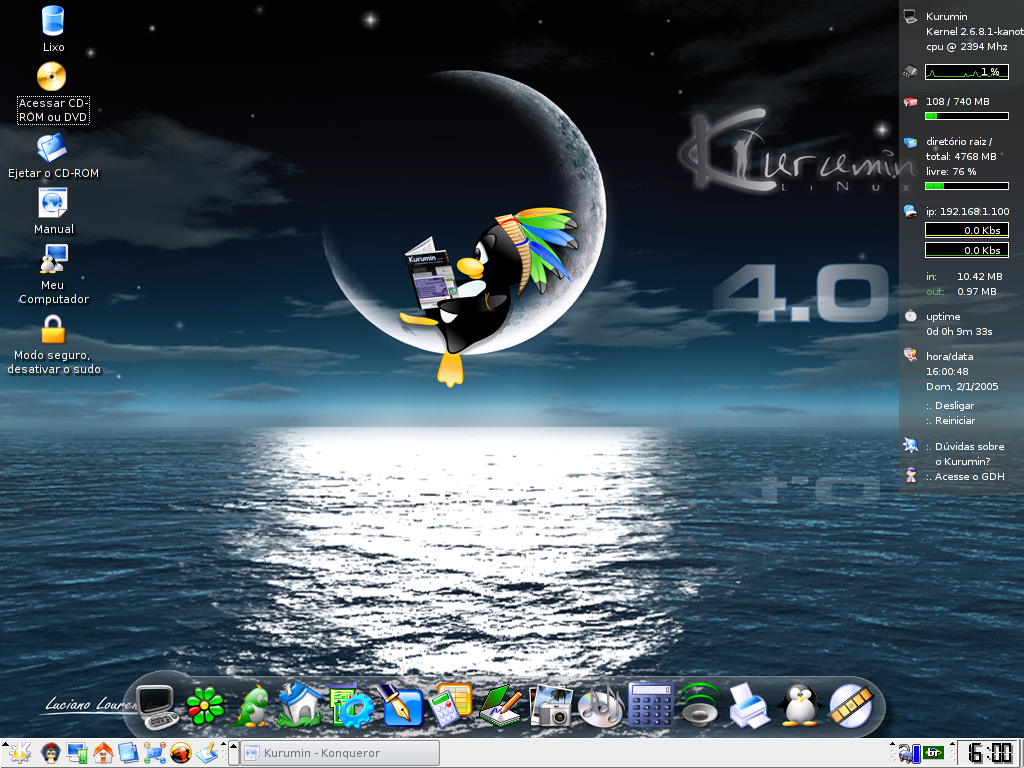Open the dark globe browser icon in taskbar
The width and height of the screenshot is (1024, 768).
[x=181, y=752]
